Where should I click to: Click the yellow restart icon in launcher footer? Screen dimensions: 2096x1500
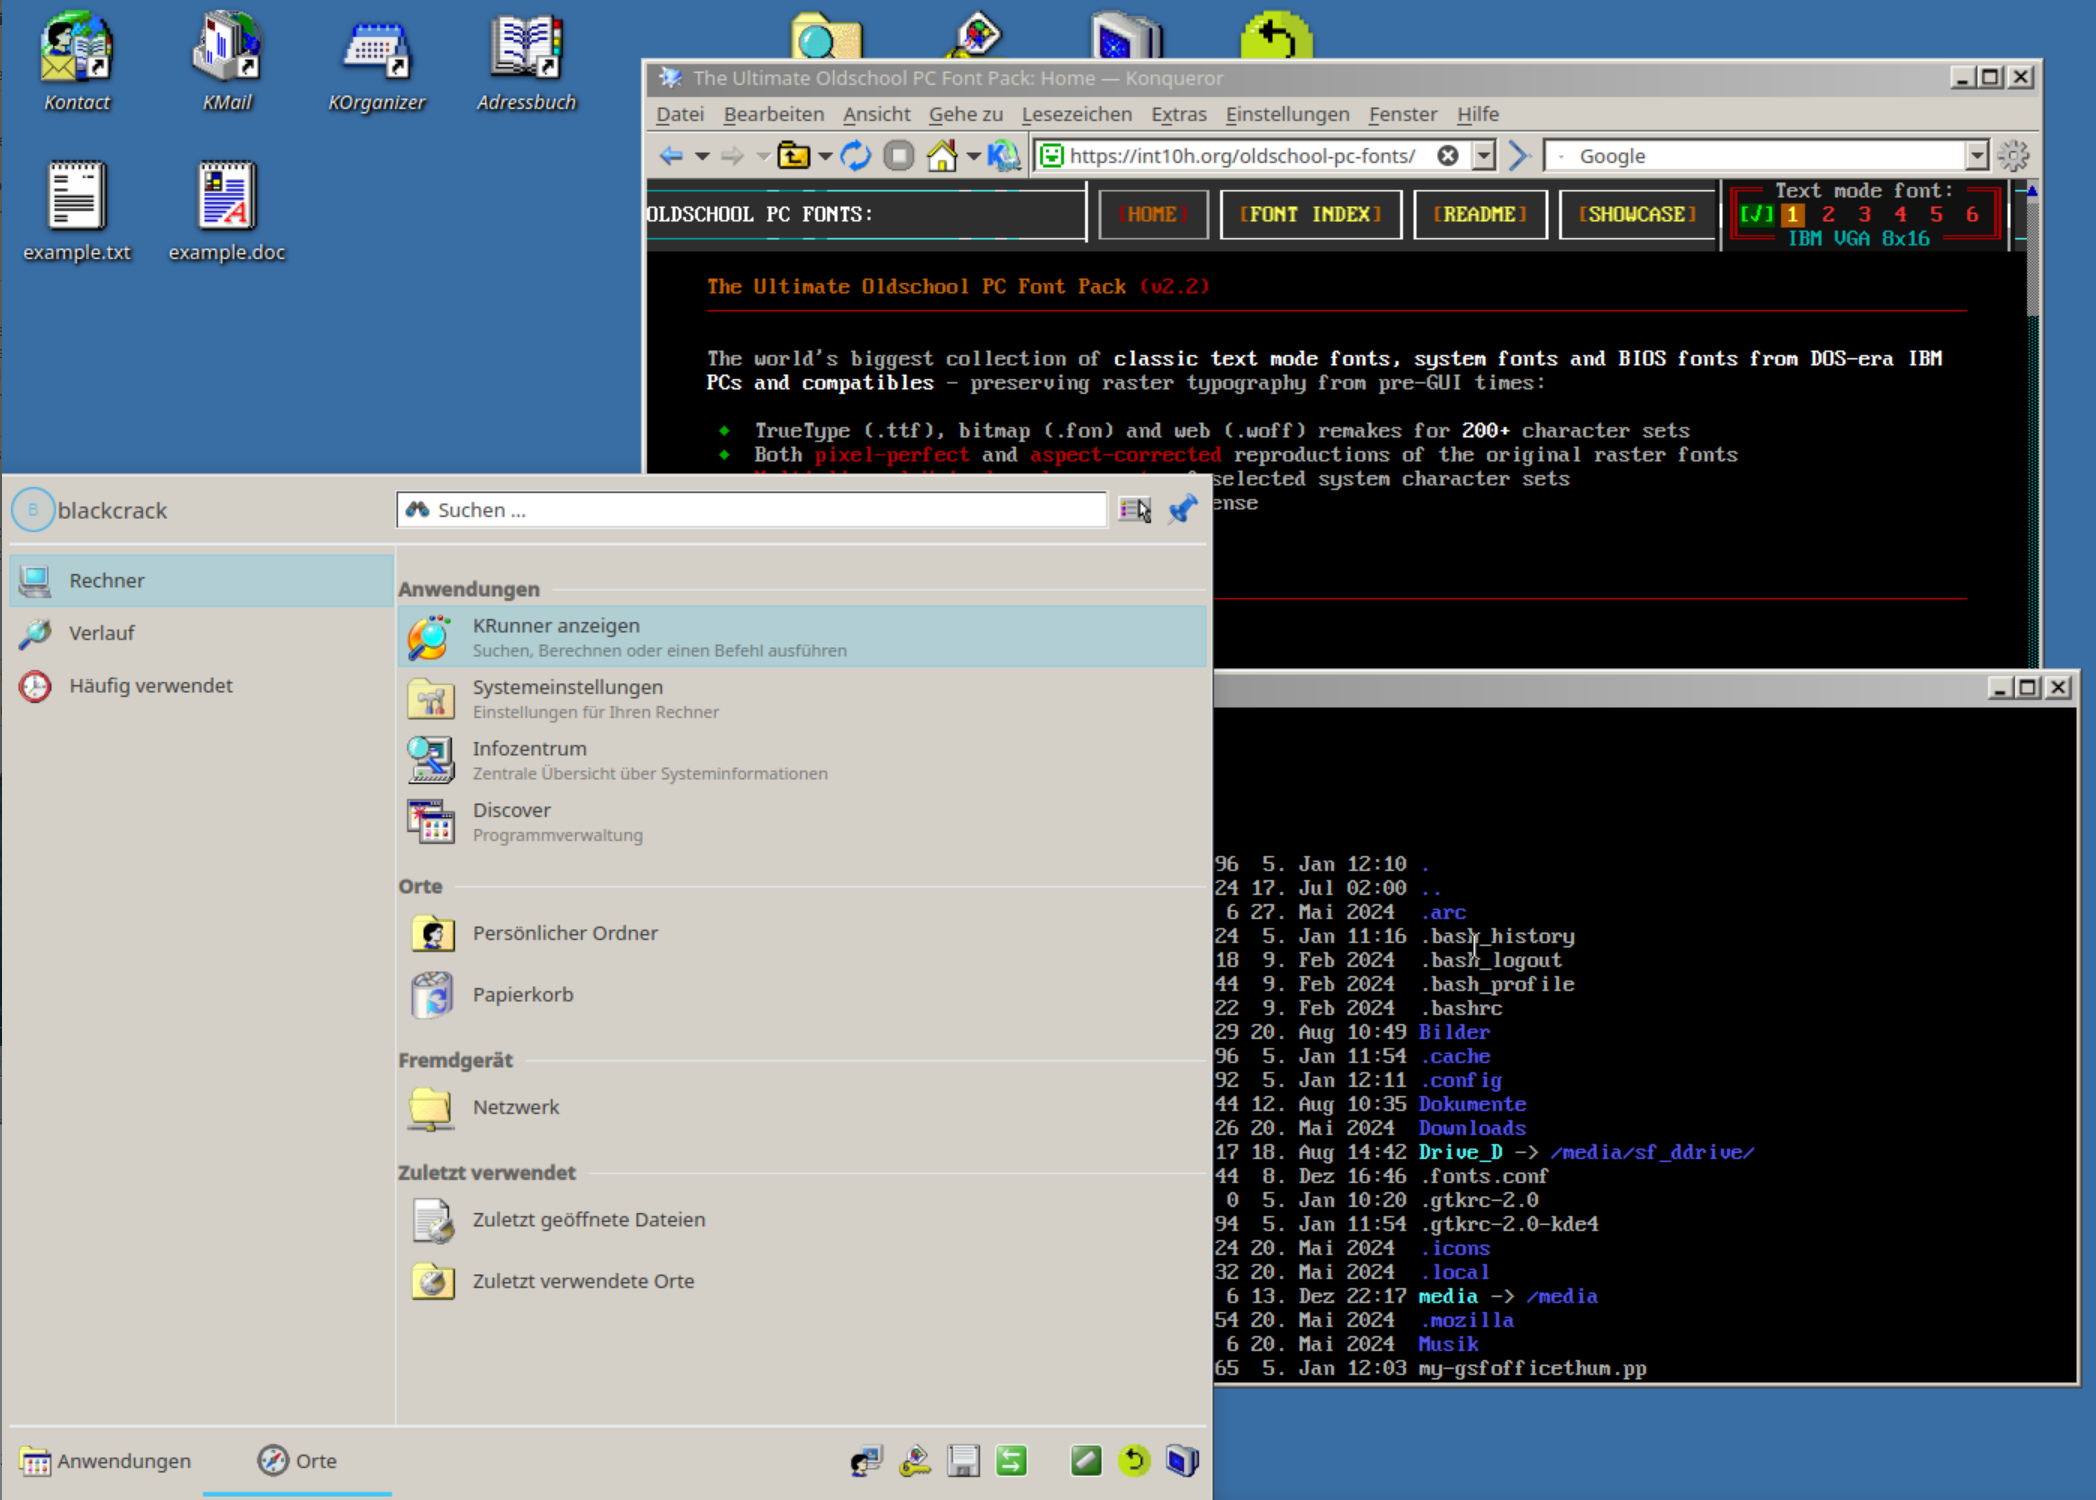(x=1134, y=1461)
